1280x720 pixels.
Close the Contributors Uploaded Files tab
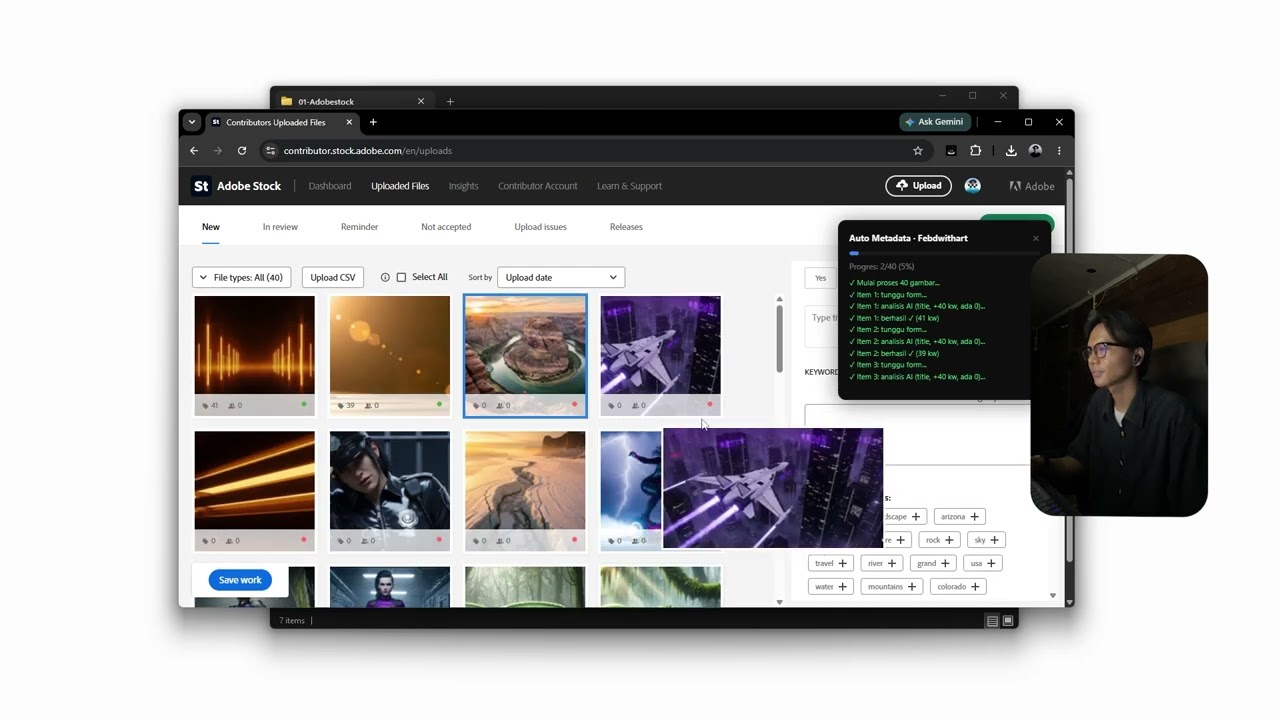click(x=349, y=122)
